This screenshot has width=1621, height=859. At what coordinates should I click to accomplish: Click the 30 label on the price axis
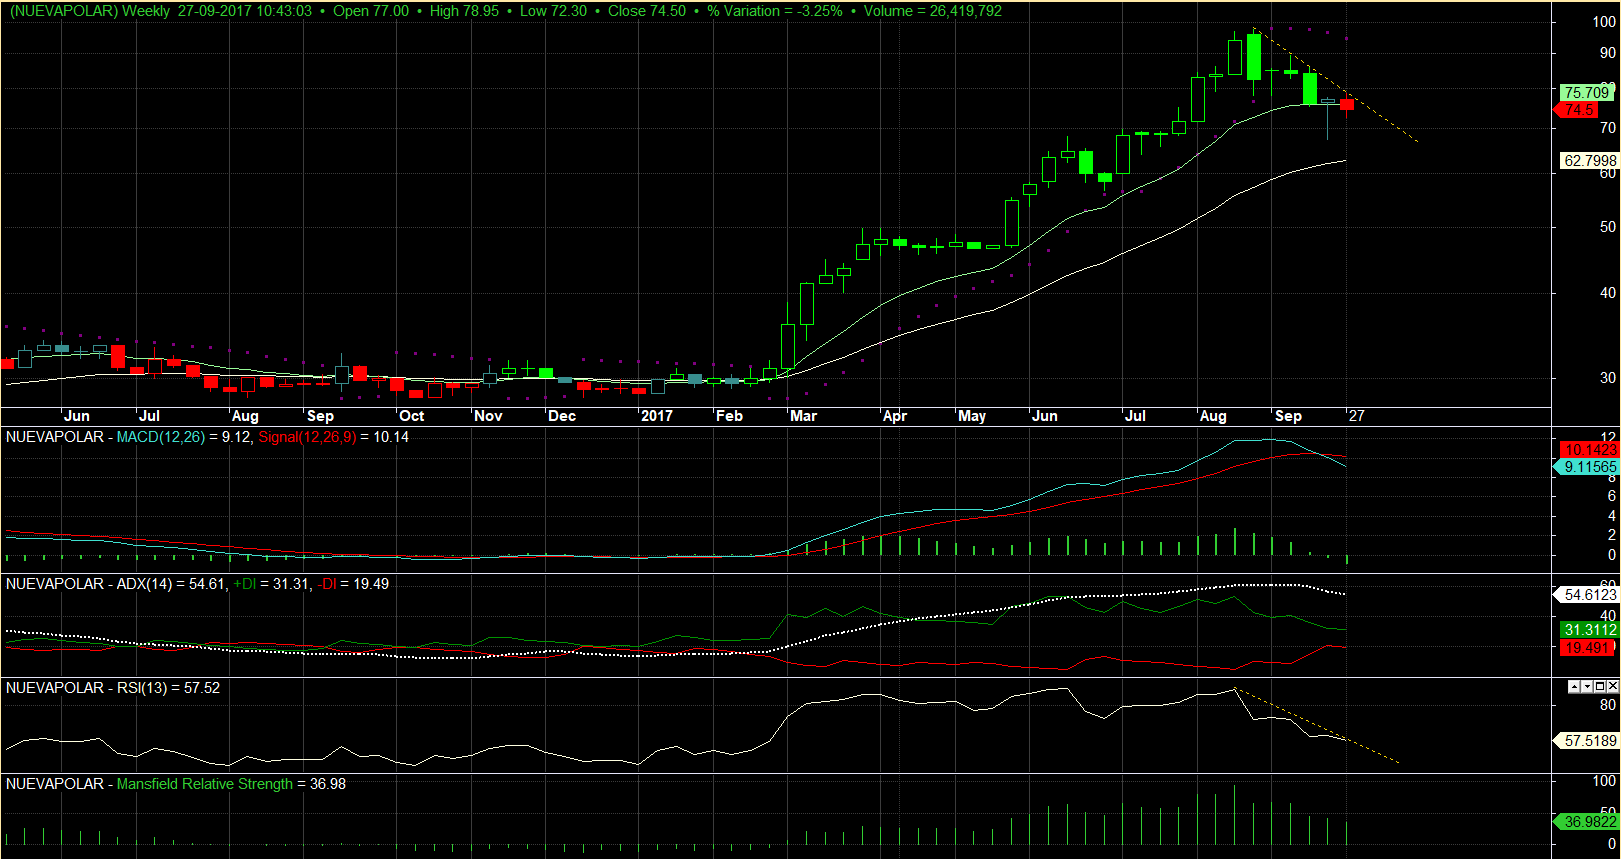click(1608, 378)
